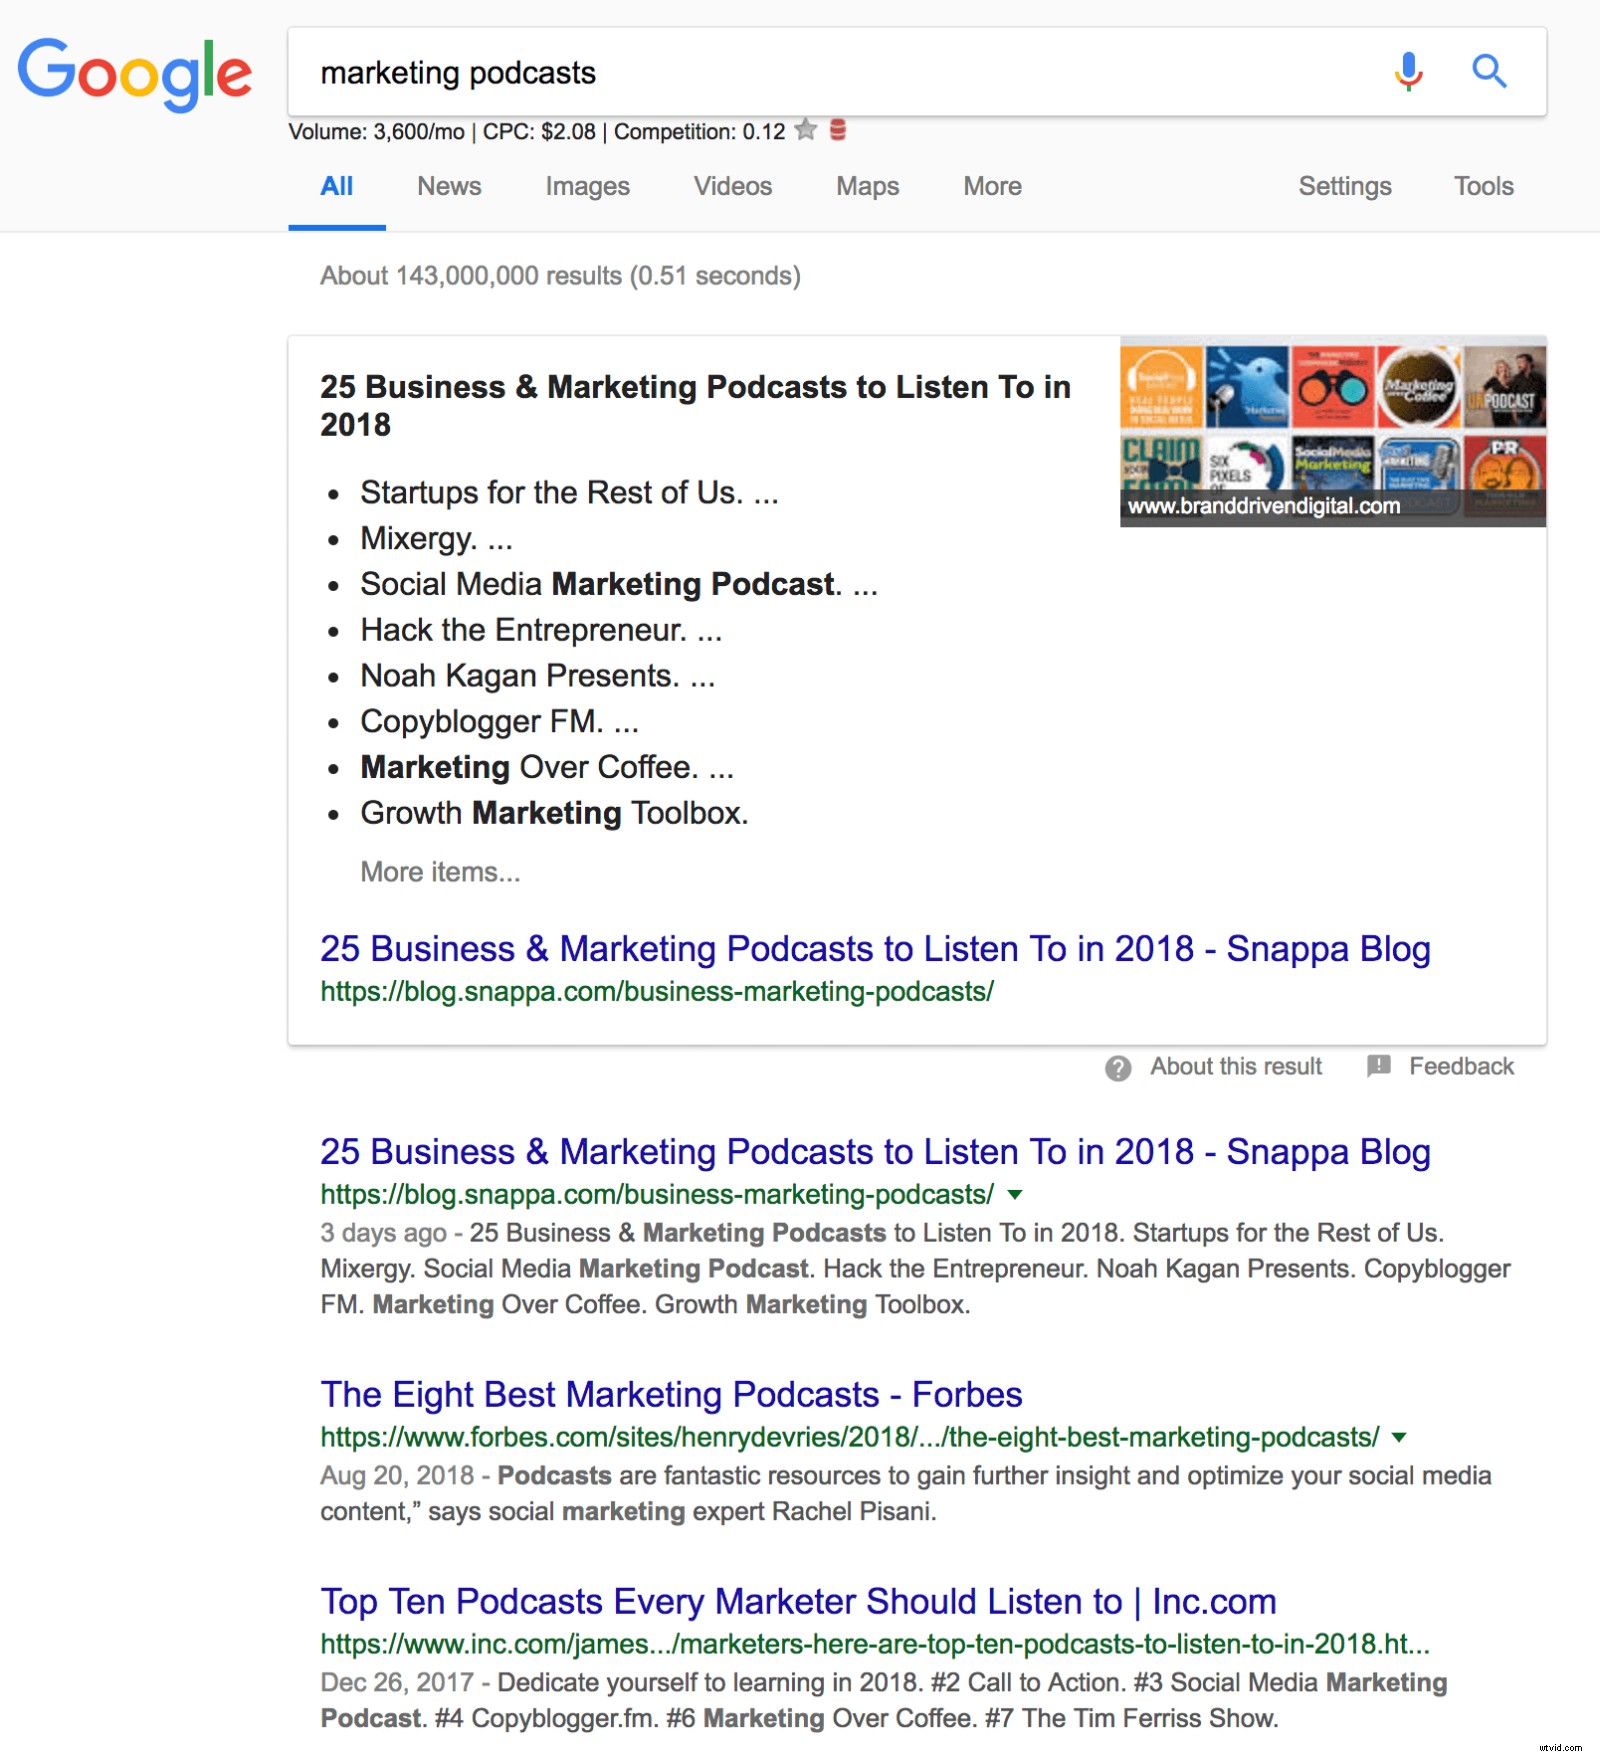Viewport: 1600px width, 1757px height.
Task: Star the keyword to save it
Action: pos(804,129)
